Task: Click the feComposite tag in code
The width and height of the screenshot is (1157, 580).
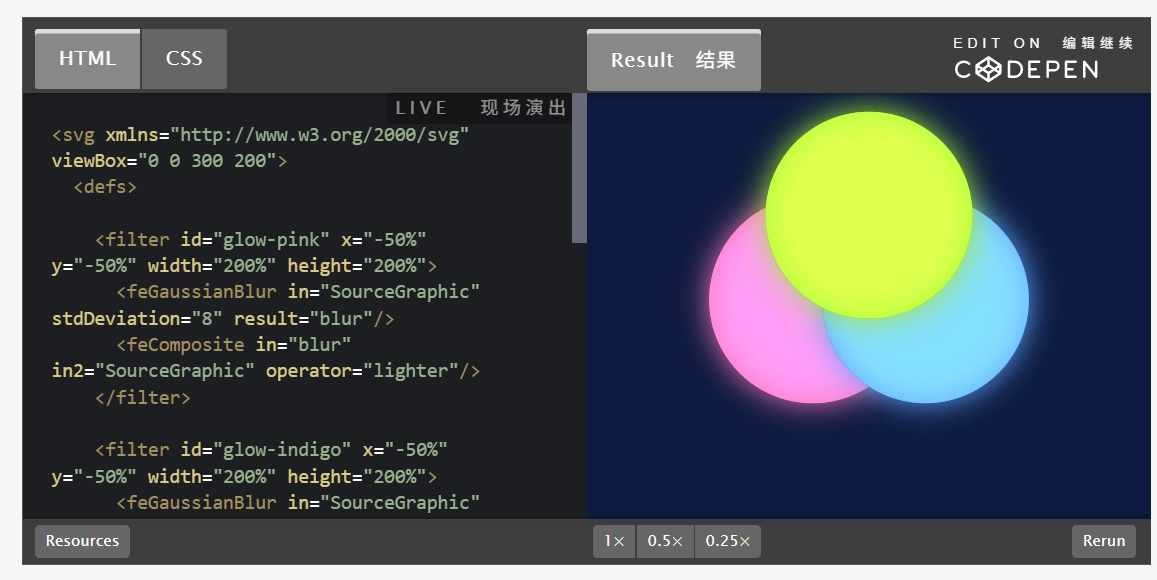Action: click(185, 345)
